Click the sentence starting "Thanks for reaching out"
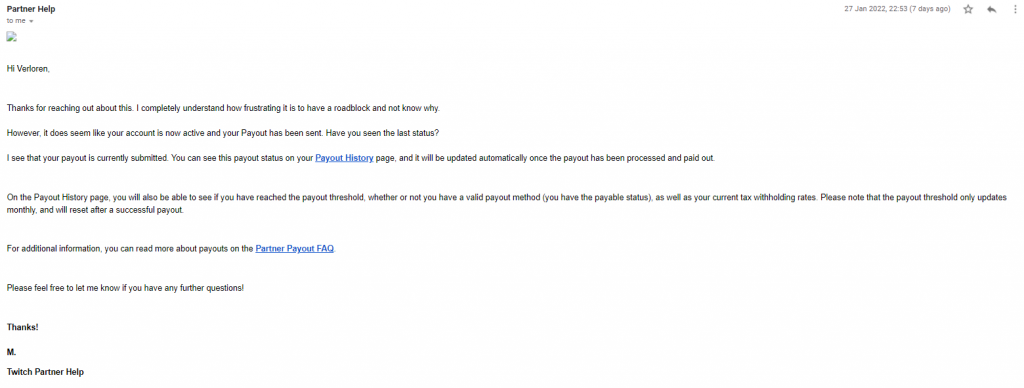This screenshot has height=388, width=1024. coord(228,108)
